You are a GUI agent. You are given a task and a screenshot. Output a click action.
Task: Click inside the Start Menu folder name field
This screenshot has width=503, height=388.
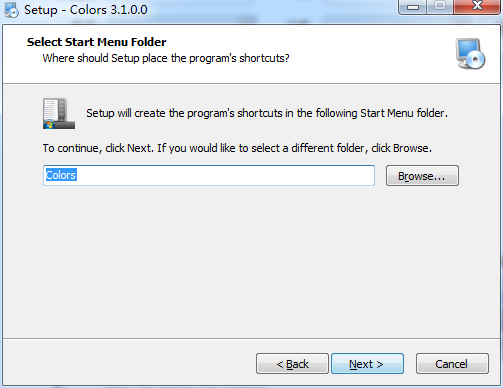[209, 175]
